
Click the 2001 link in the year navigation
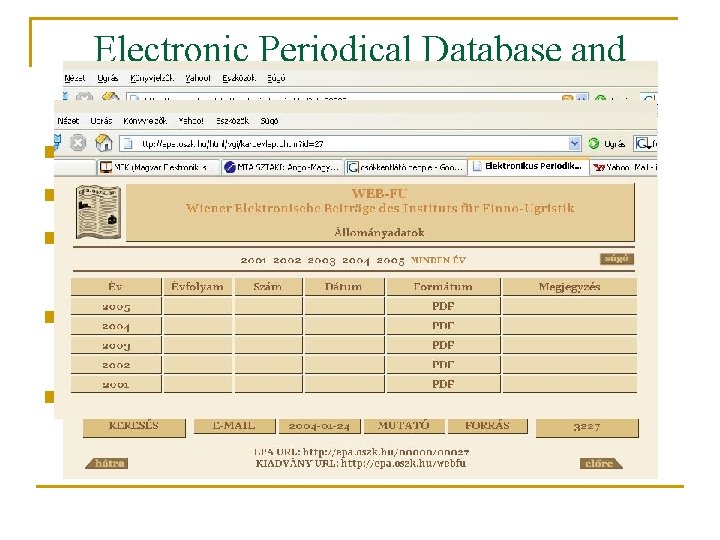click(x=253, y=260)
